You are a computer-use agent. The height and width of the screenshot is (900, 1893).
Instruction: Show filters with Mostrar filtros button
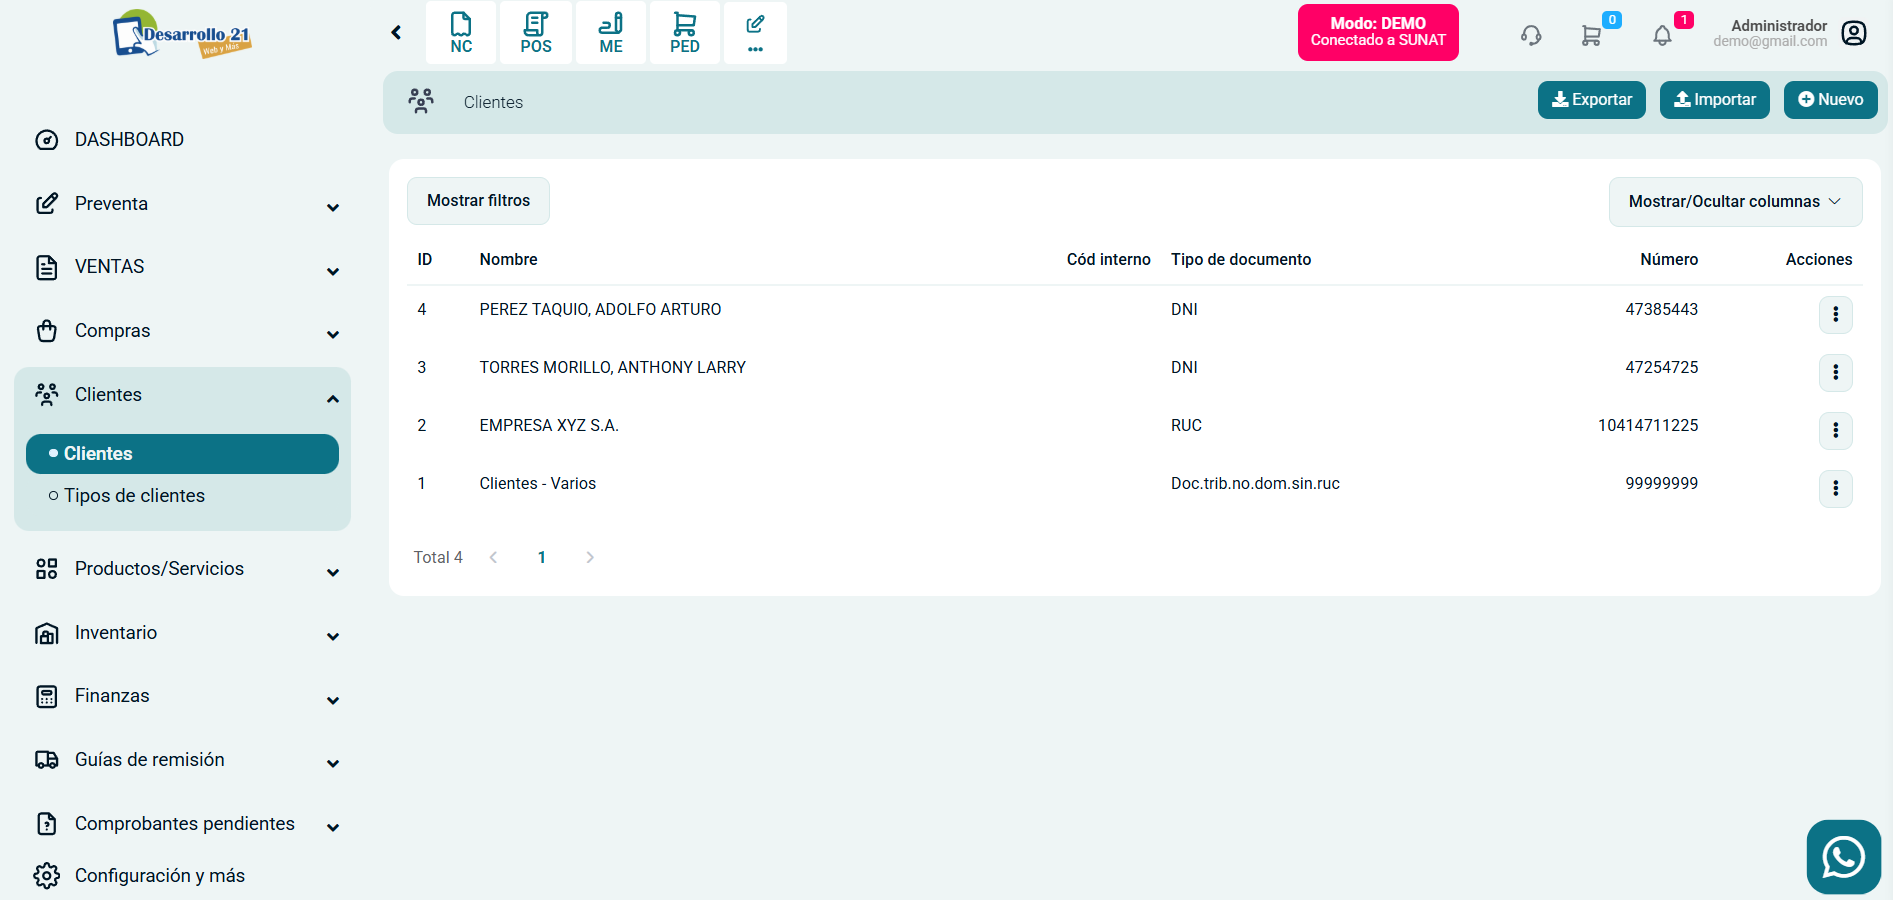point(478,201)
